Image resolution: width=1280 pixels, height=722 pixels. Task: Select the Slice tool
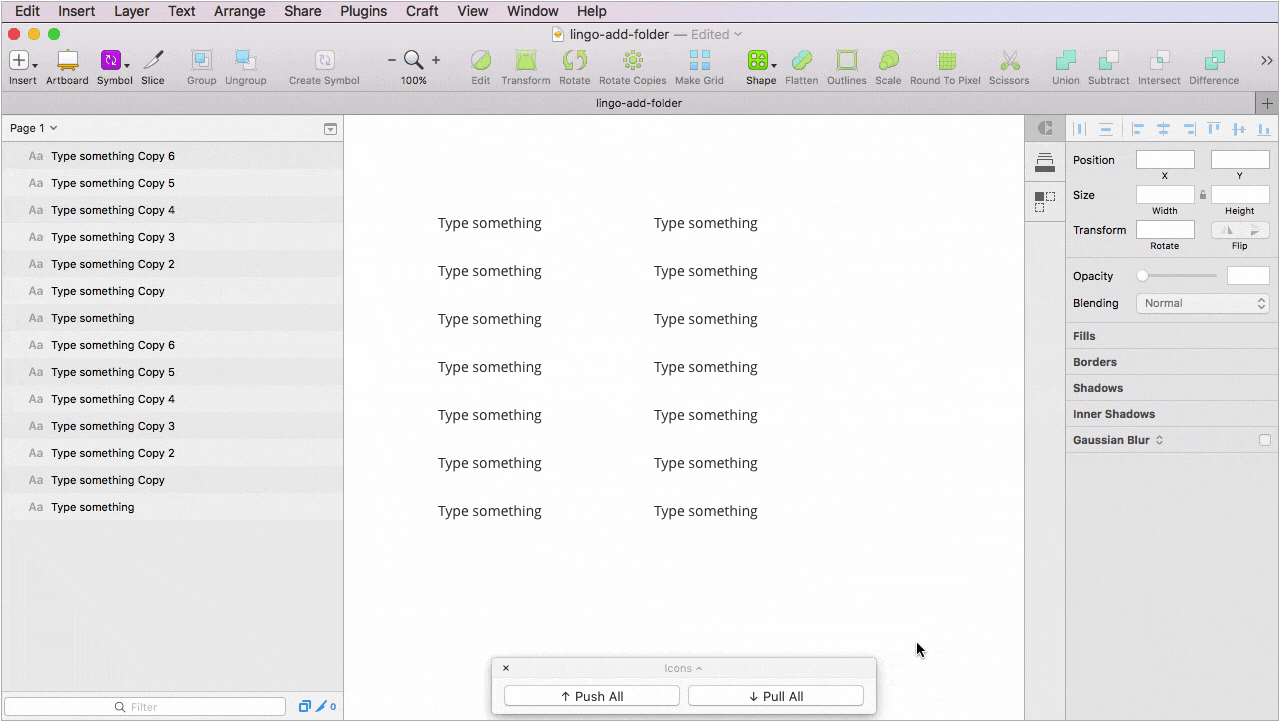coord(153,60)
